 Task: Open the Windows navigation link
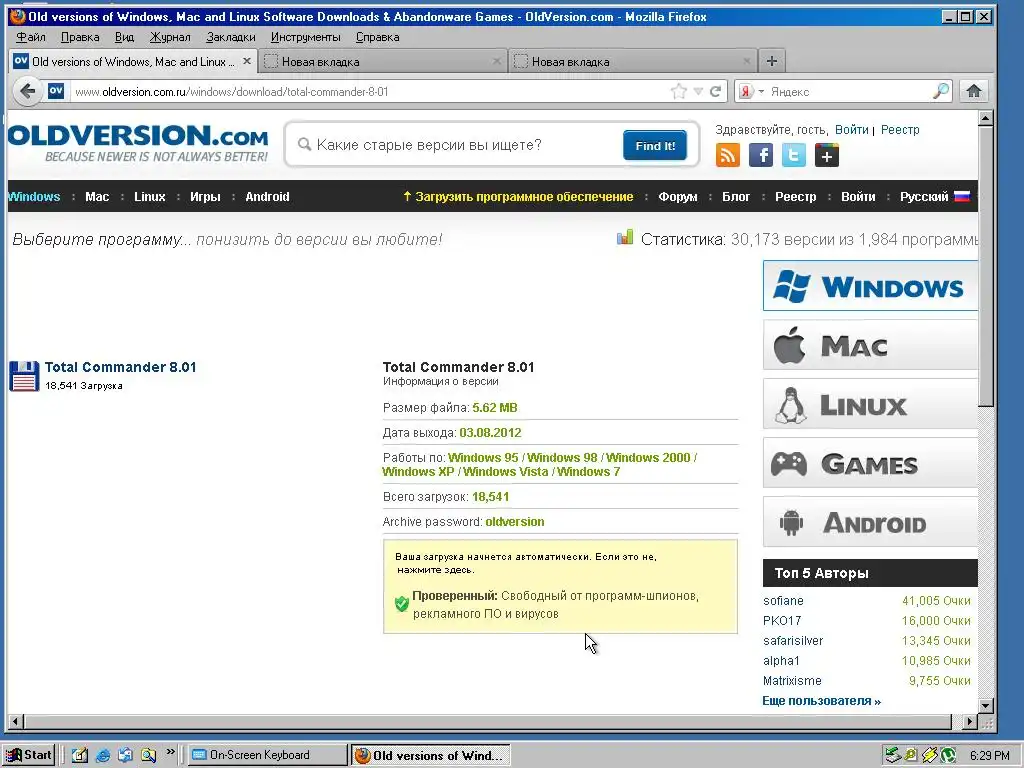click(x=34, y=197)
